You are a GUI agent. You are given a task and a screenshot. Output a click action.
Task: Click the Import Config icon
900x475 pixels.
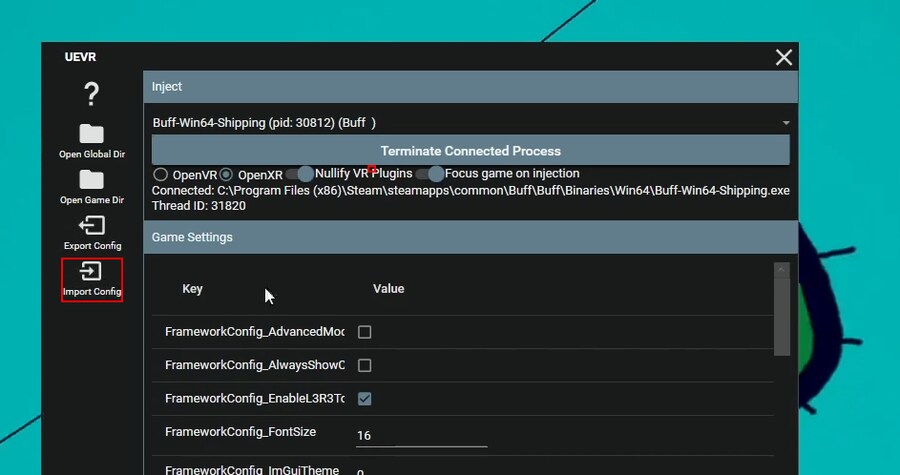(91, 272)
